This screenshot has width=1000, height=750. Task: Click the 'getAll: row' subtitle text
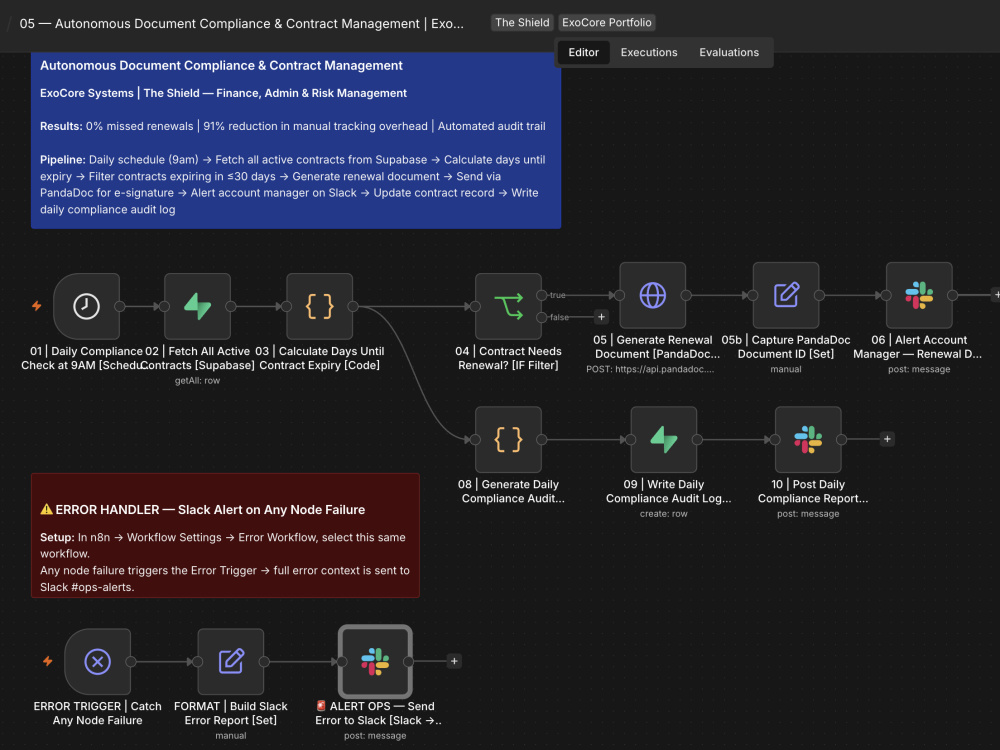(x=197, y=381)
